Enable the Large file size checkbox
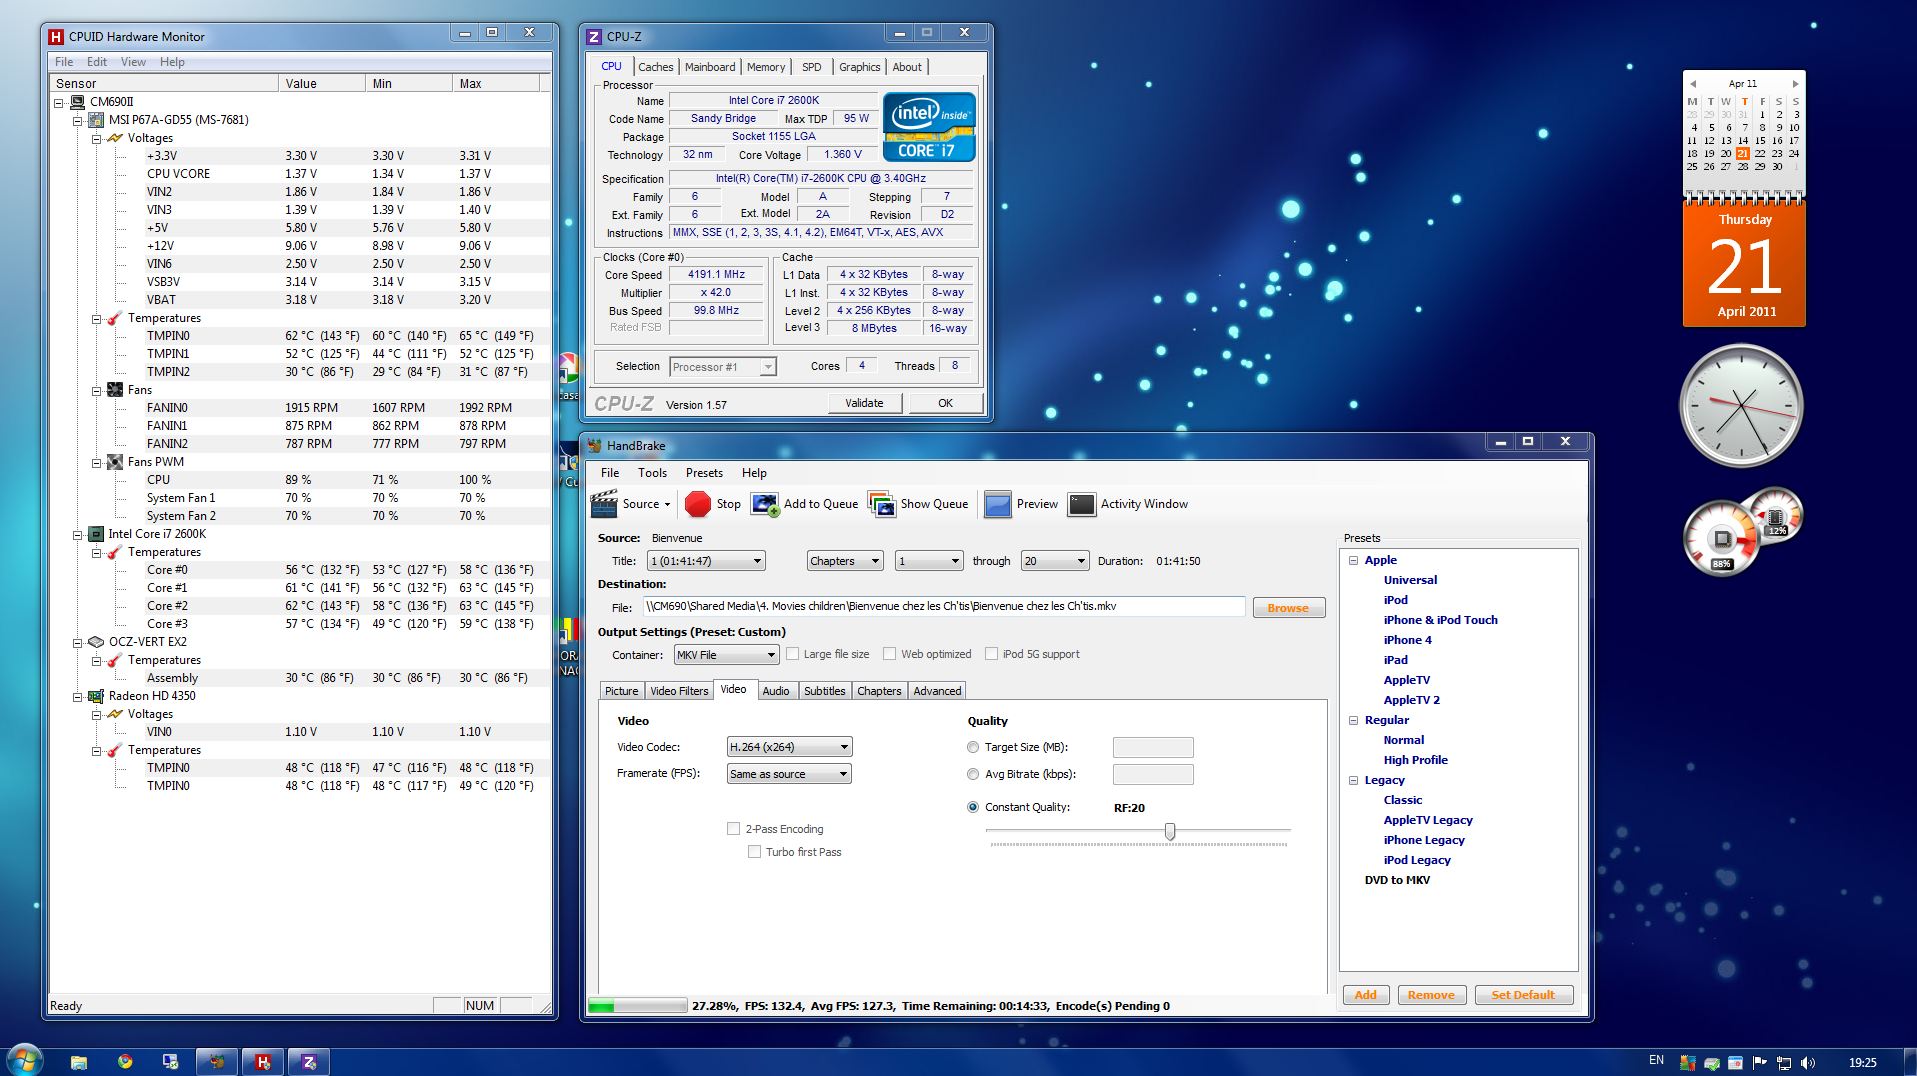This screenshot has height=1076, width=1917. tap(793, 654)
